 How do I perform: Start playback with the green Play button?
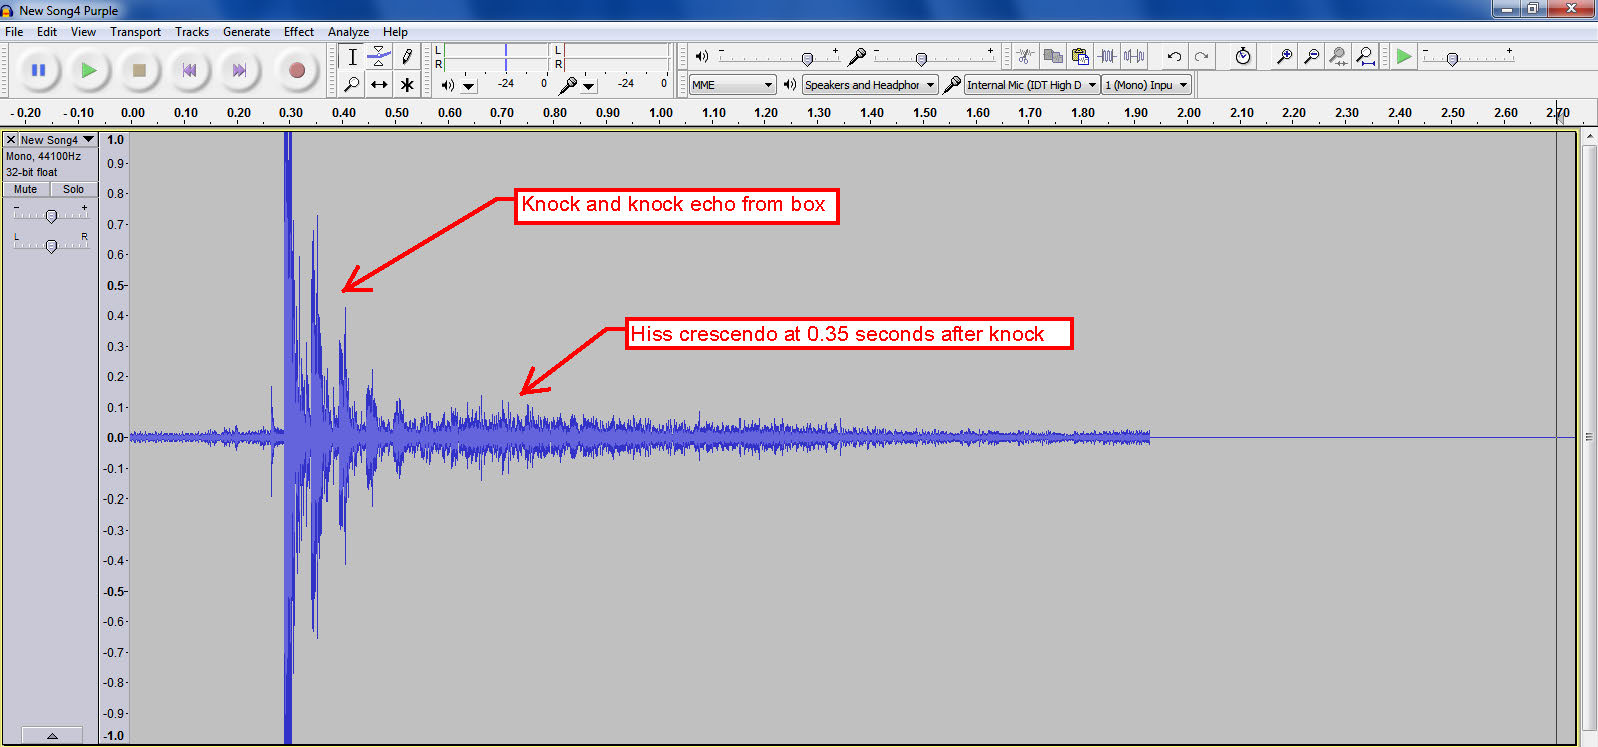[89, 70]
